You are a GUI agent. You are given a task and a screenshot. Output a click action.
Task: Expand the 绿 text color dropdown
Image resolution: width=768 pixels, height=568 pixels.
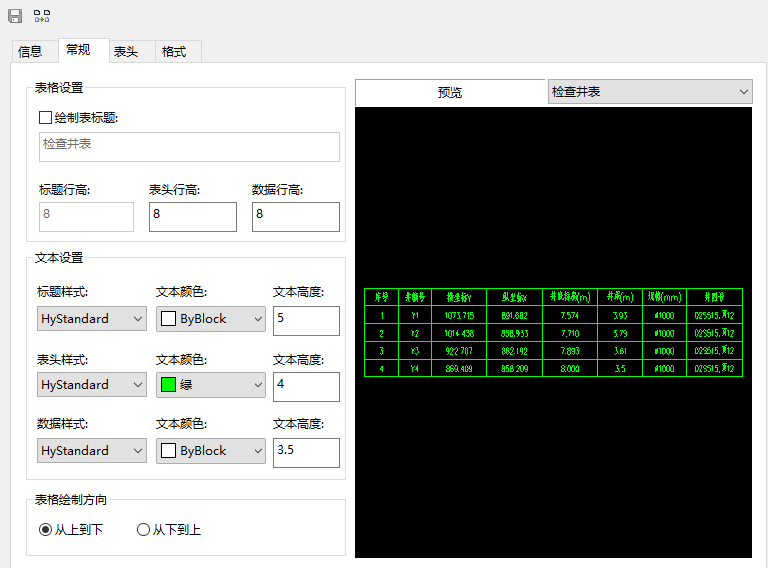[x=211, y=384]
